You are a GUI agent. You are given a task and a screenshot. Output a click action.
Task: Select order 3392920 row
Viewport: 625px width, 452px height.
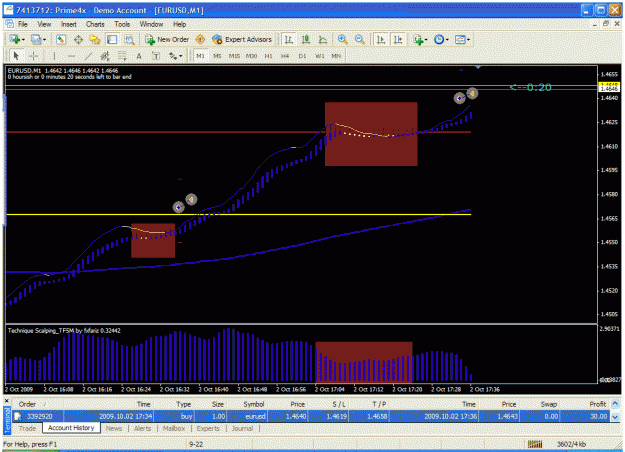311,416
